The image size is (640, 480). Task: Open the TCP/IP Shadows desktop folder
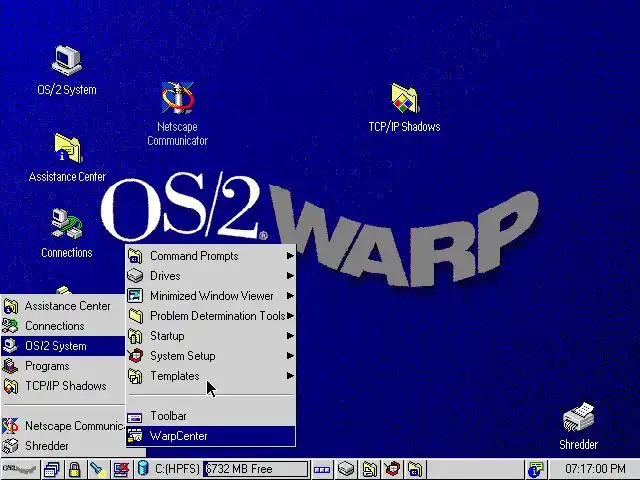click(x=404, y=98)
